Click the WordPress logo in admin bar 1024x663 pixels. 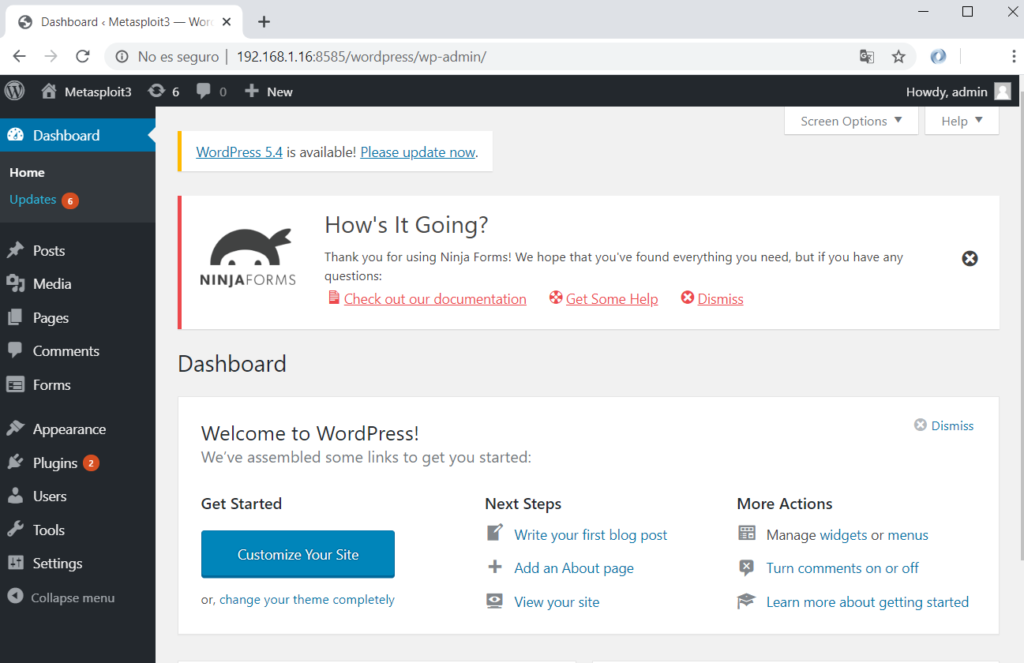(x=14, y=91)
